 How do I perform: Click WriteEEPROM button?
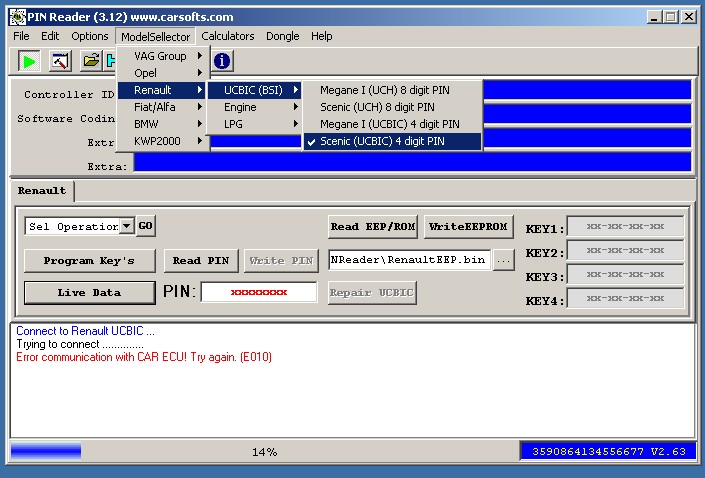coord(468,227)
